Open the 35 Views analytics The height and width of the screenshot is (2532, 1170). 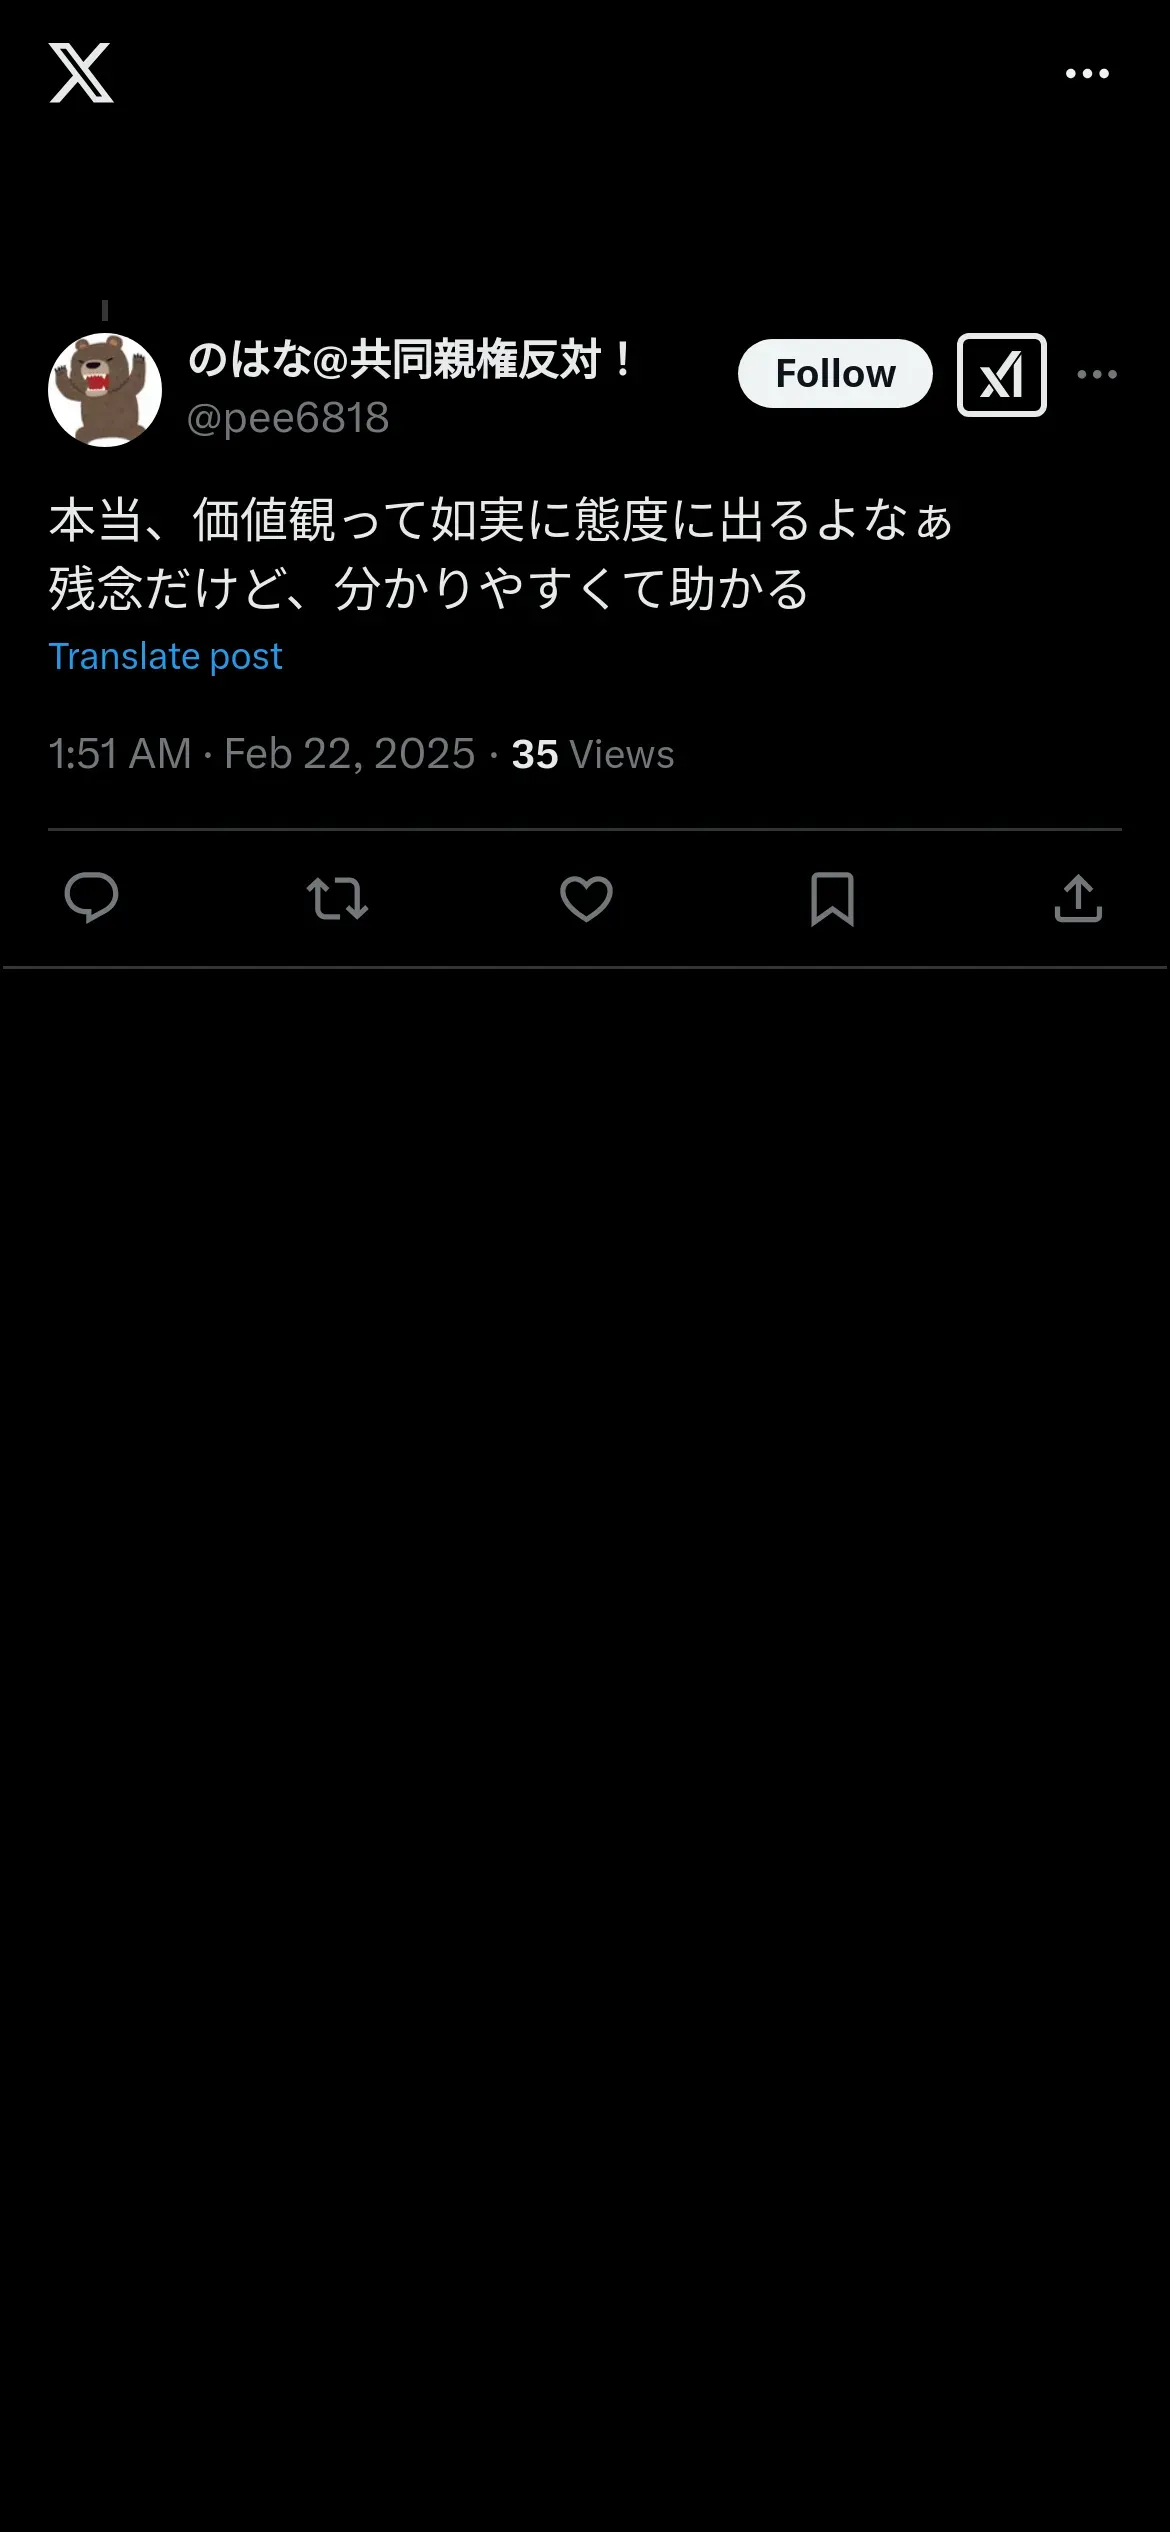click(x=592, y=755)
